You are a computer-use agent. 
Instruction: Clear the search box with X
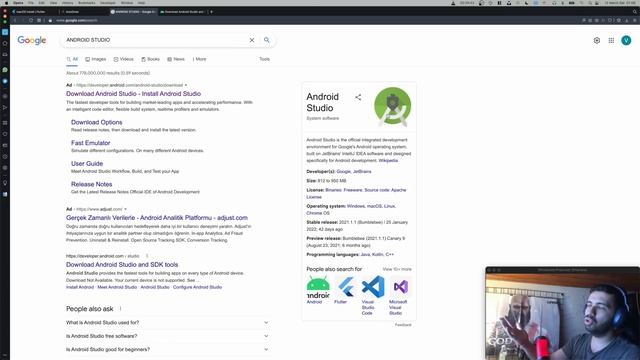[x=252, y=40]
